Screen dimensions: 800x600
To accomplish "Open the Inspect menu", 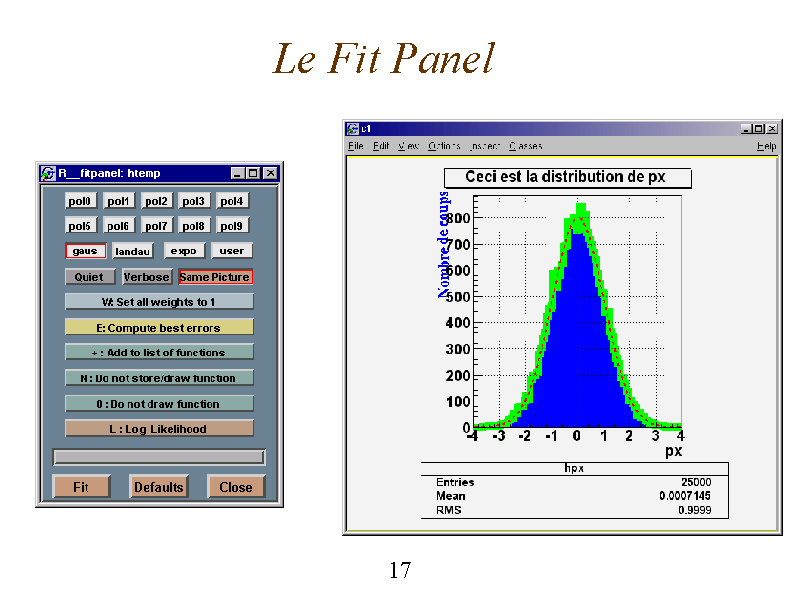I will [x=485, y=146].
